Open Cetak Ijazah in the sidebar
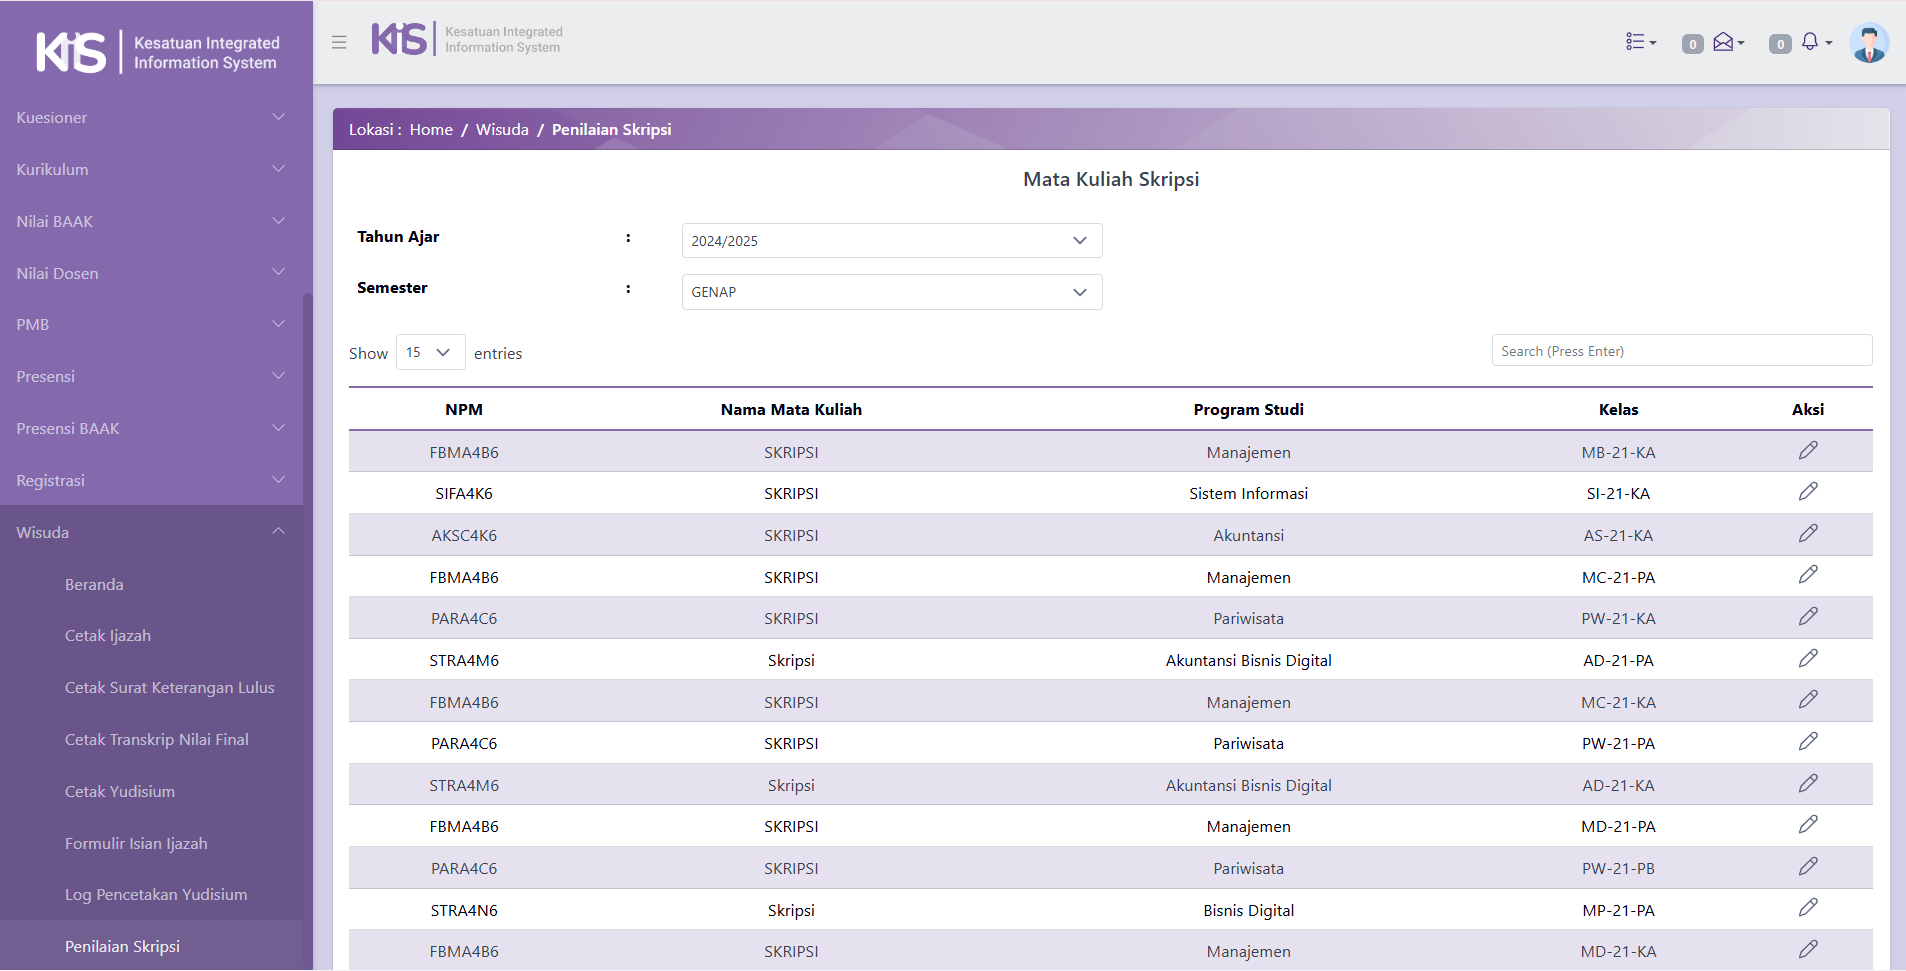The height and width of the screenshot is (971, 1906). [108, 636]
